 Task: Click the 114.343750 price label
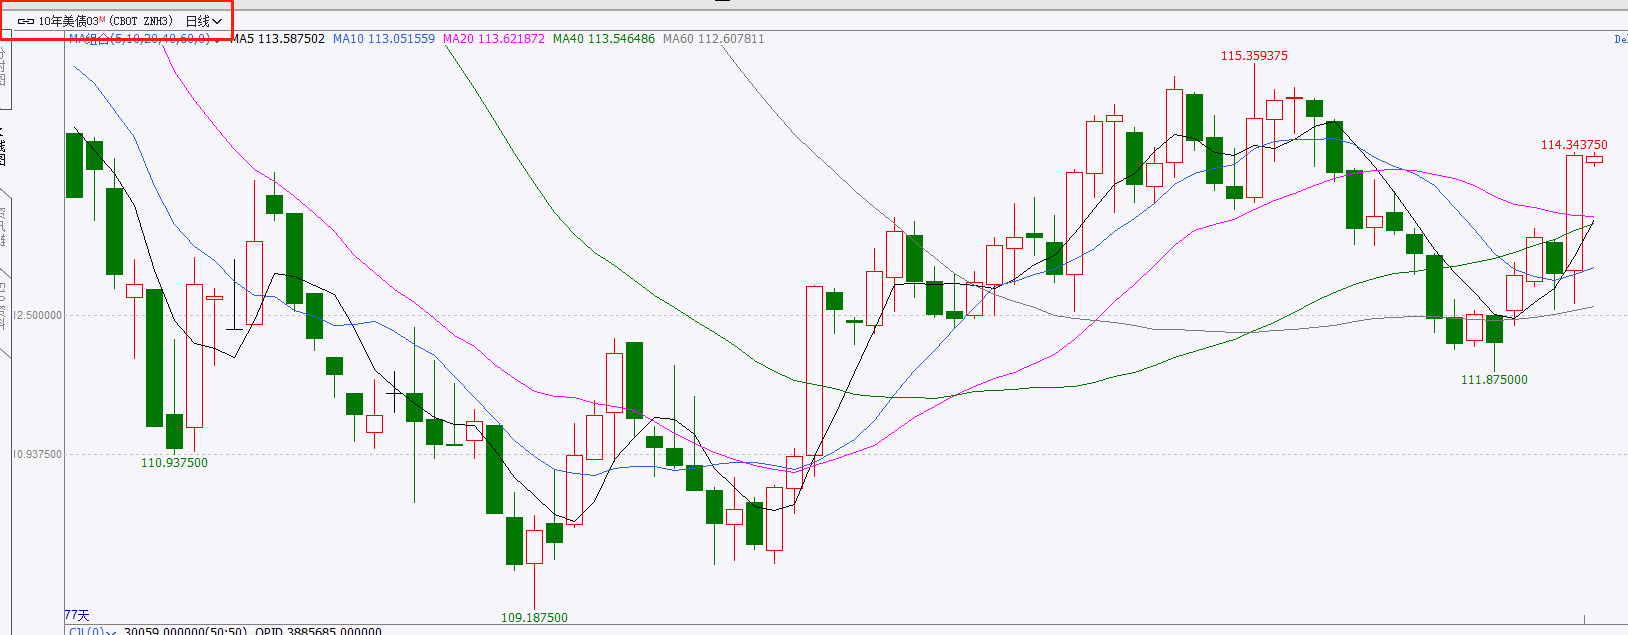tap(1574, 145)
